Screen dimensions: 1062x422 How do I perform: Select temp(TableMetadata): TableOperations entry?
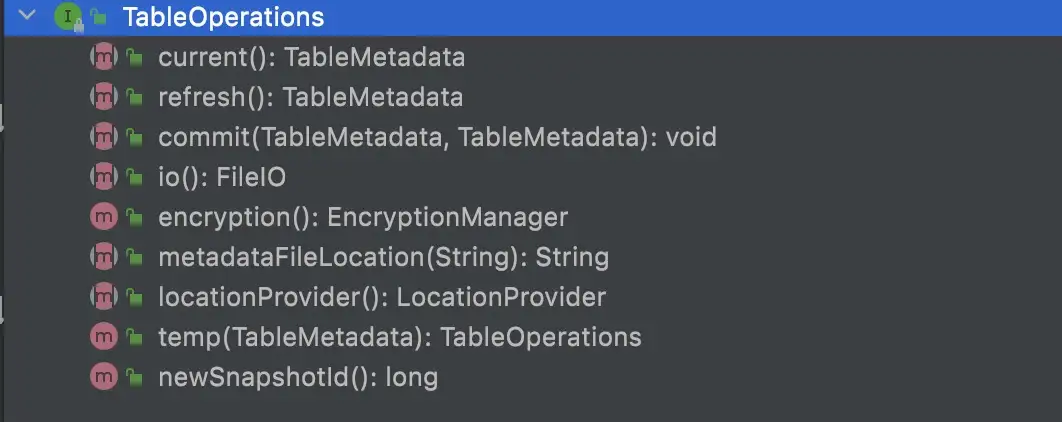(x=400, y=337)
